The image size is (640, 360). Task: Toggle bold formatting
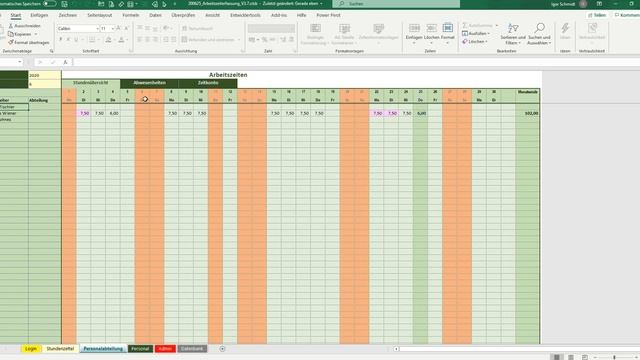(x=61, y=40)
